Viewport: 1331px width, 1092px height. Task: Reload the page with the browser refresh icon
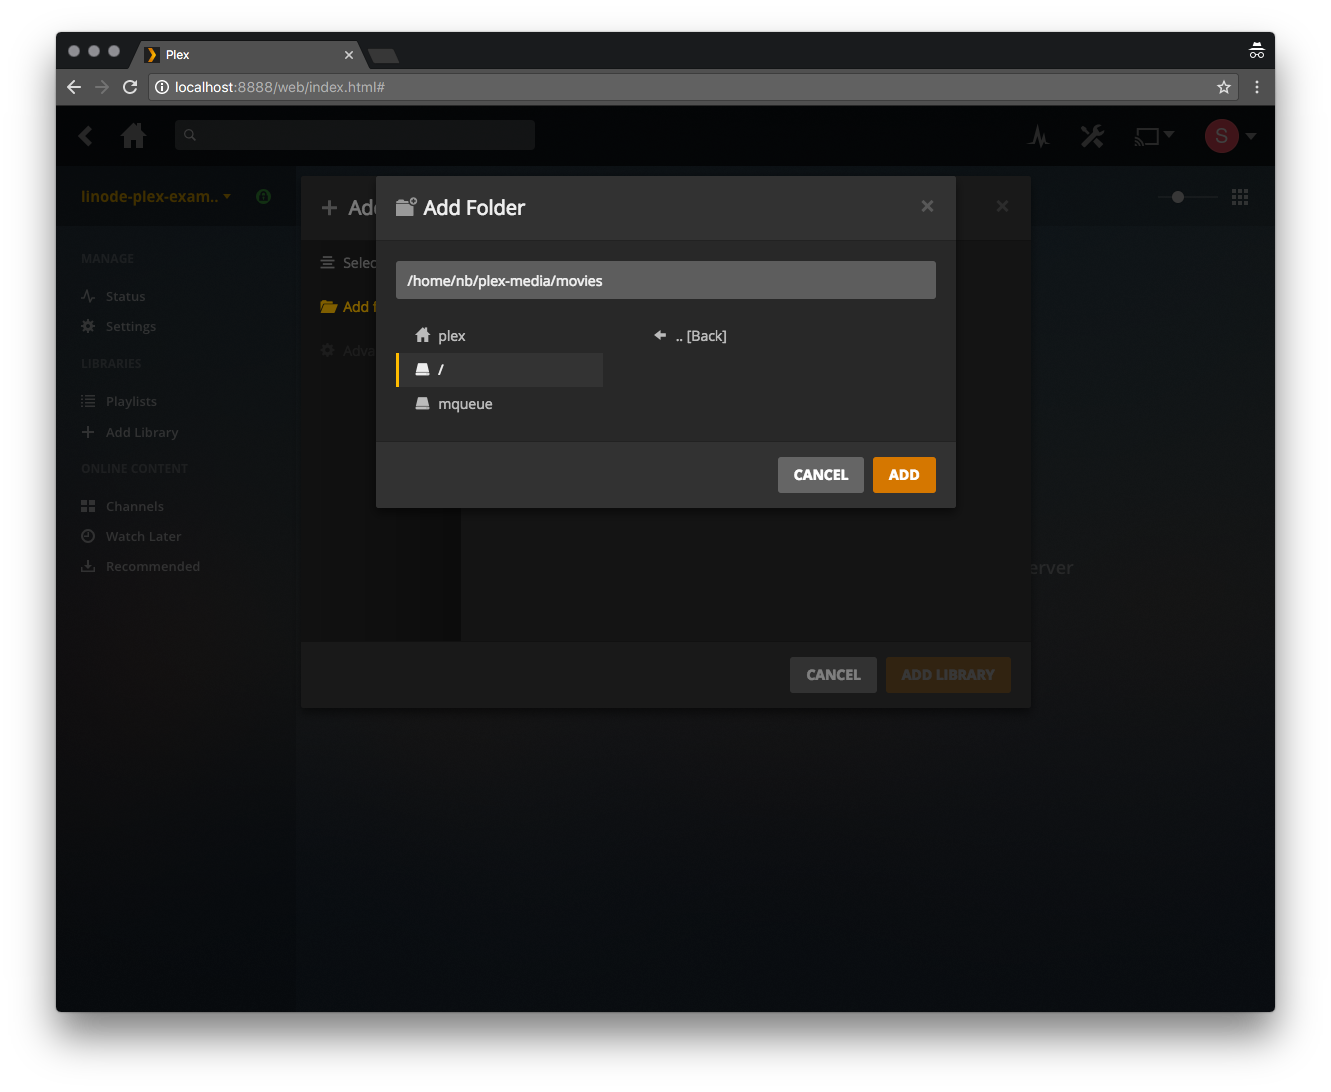click(x=130, y=87)
